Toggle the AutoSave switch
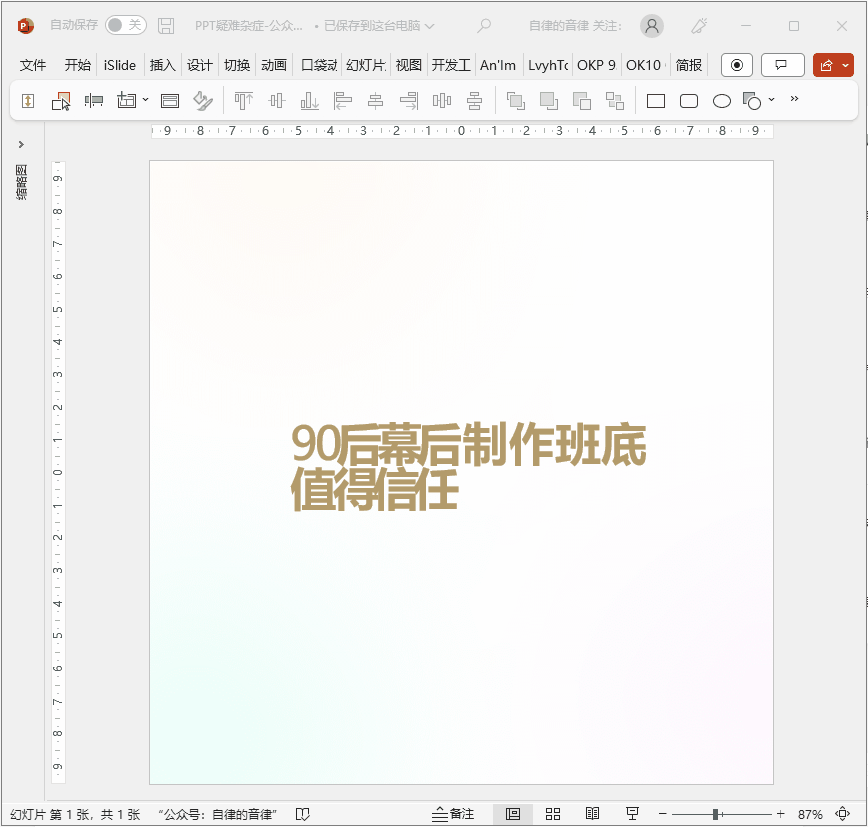 (x=125, y=25)
